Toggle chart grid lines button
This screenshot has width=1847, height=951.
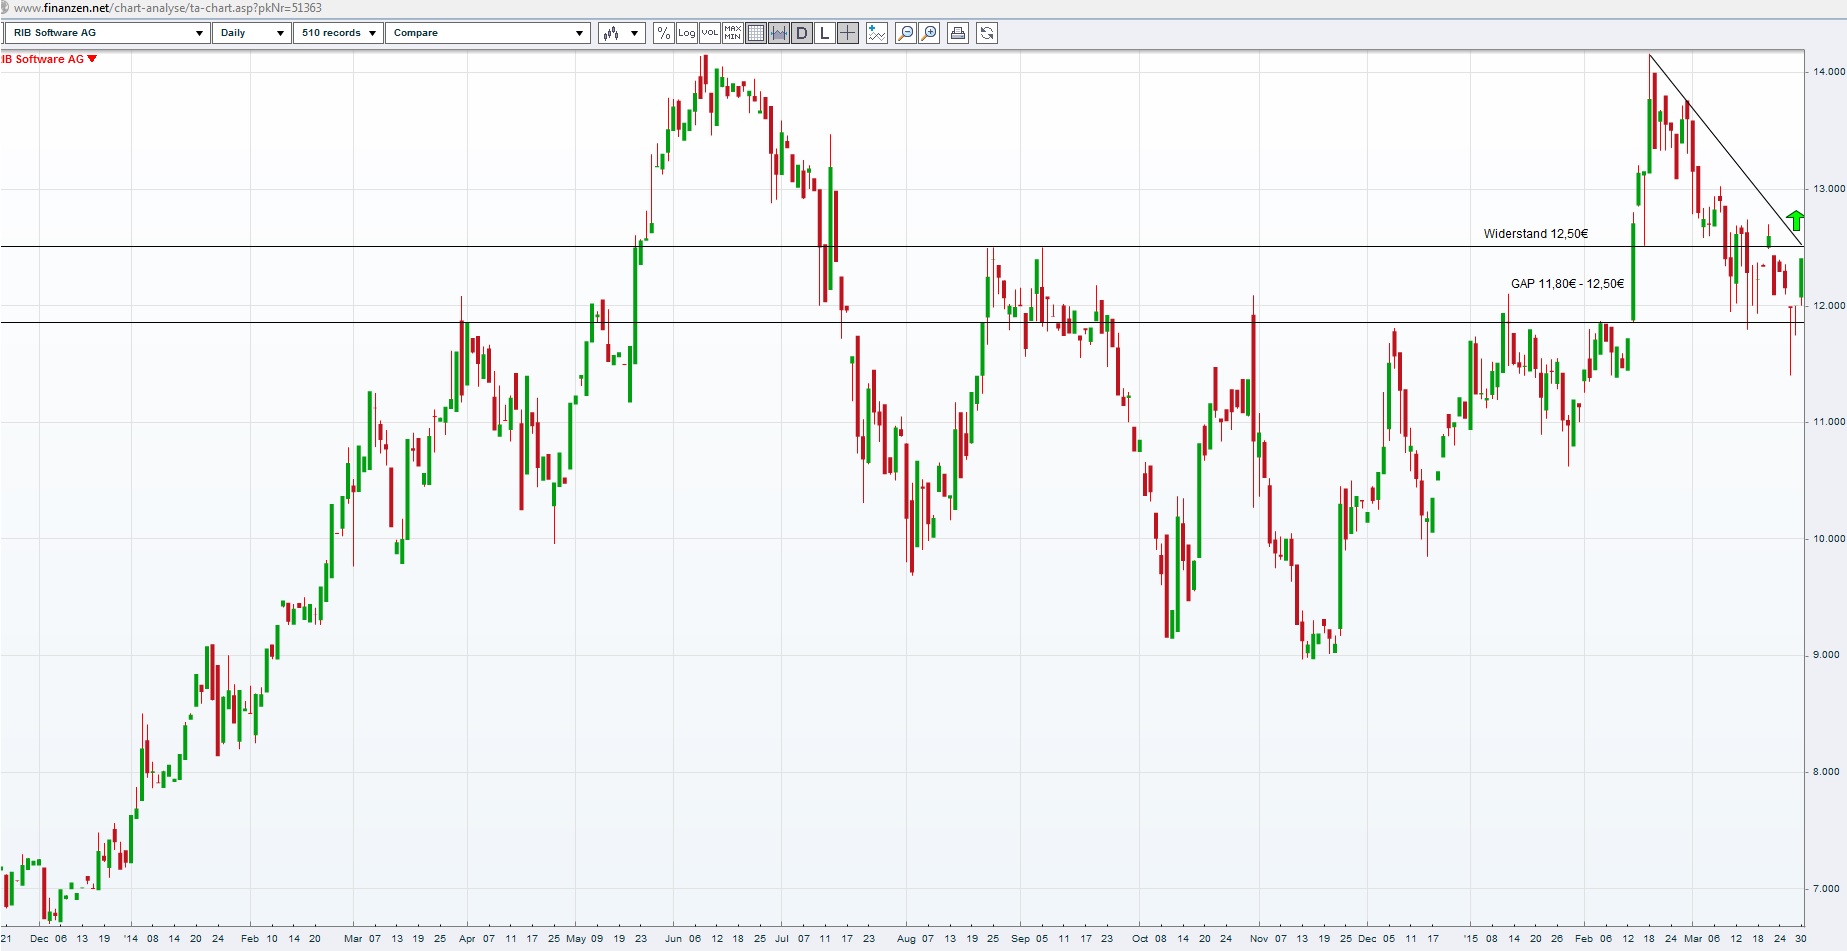click(x=756, y=33)
